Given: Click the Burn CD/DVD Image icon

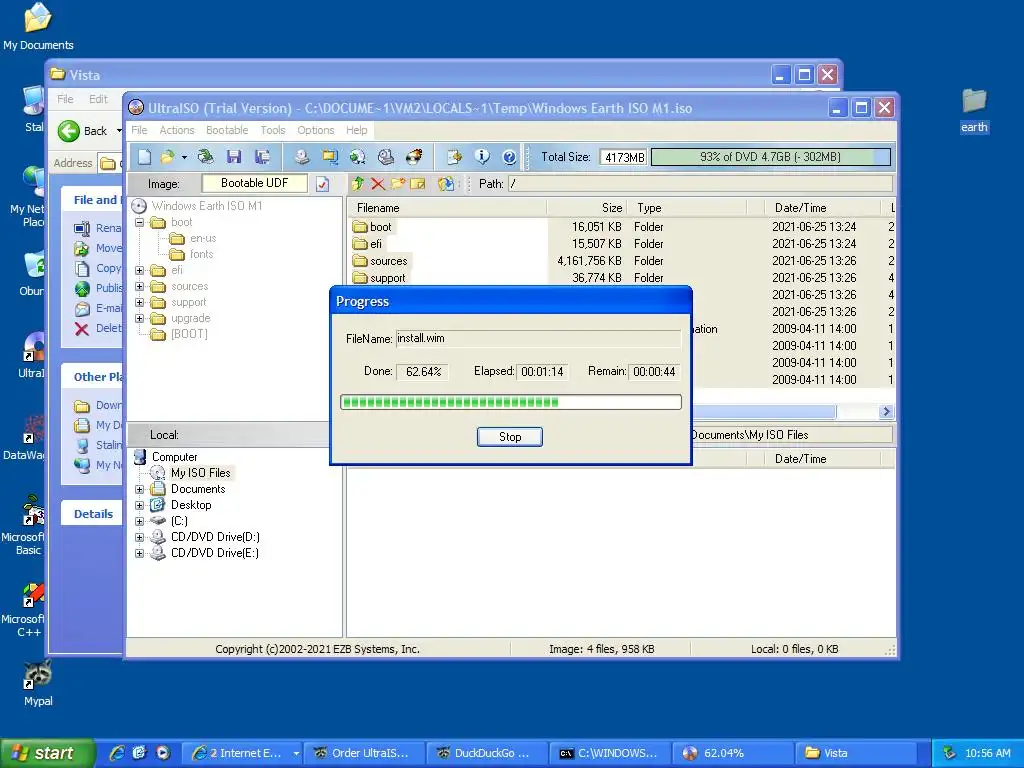Looking at the screenshot, I should click(x=414, y=157).
